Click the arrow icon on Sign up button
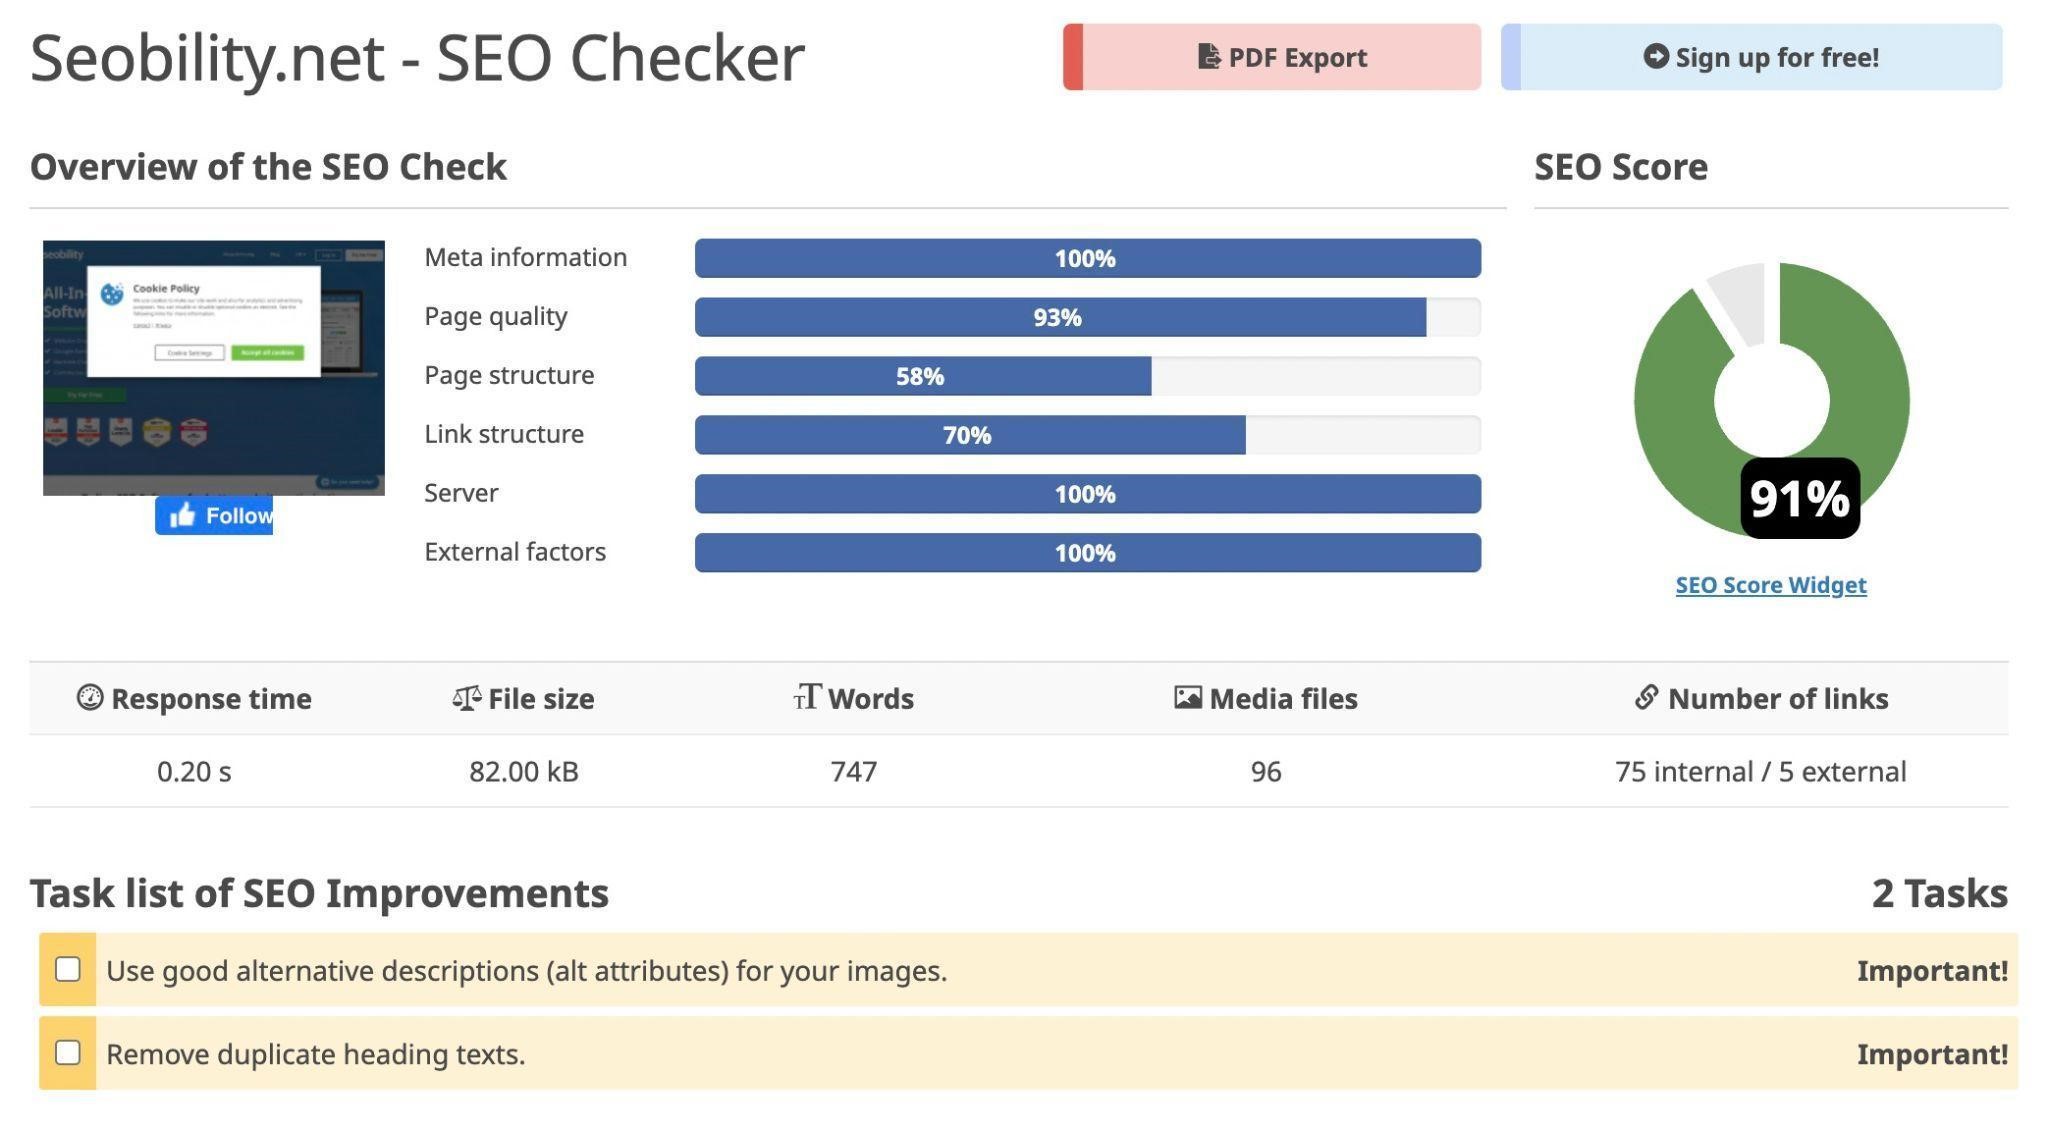Screen dimensions: 2048x1121 click(1655, 57)
